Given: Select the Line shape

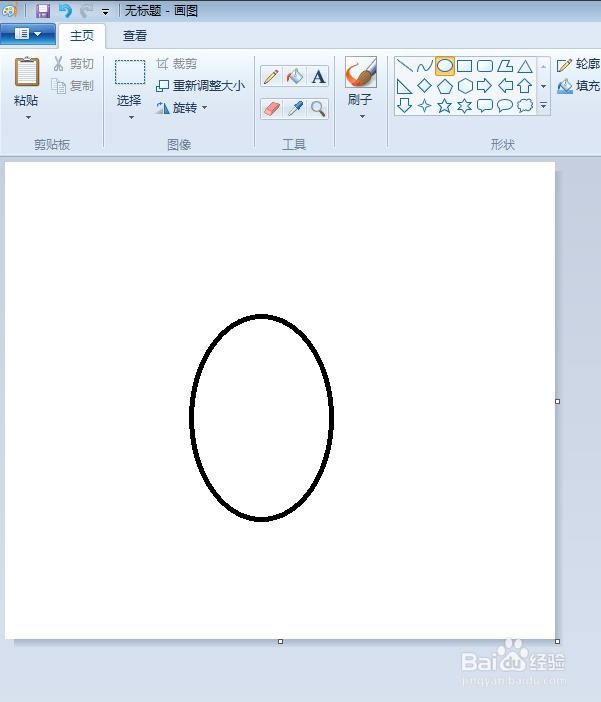Looking at the screenshot, I should (x=404, y=66).
